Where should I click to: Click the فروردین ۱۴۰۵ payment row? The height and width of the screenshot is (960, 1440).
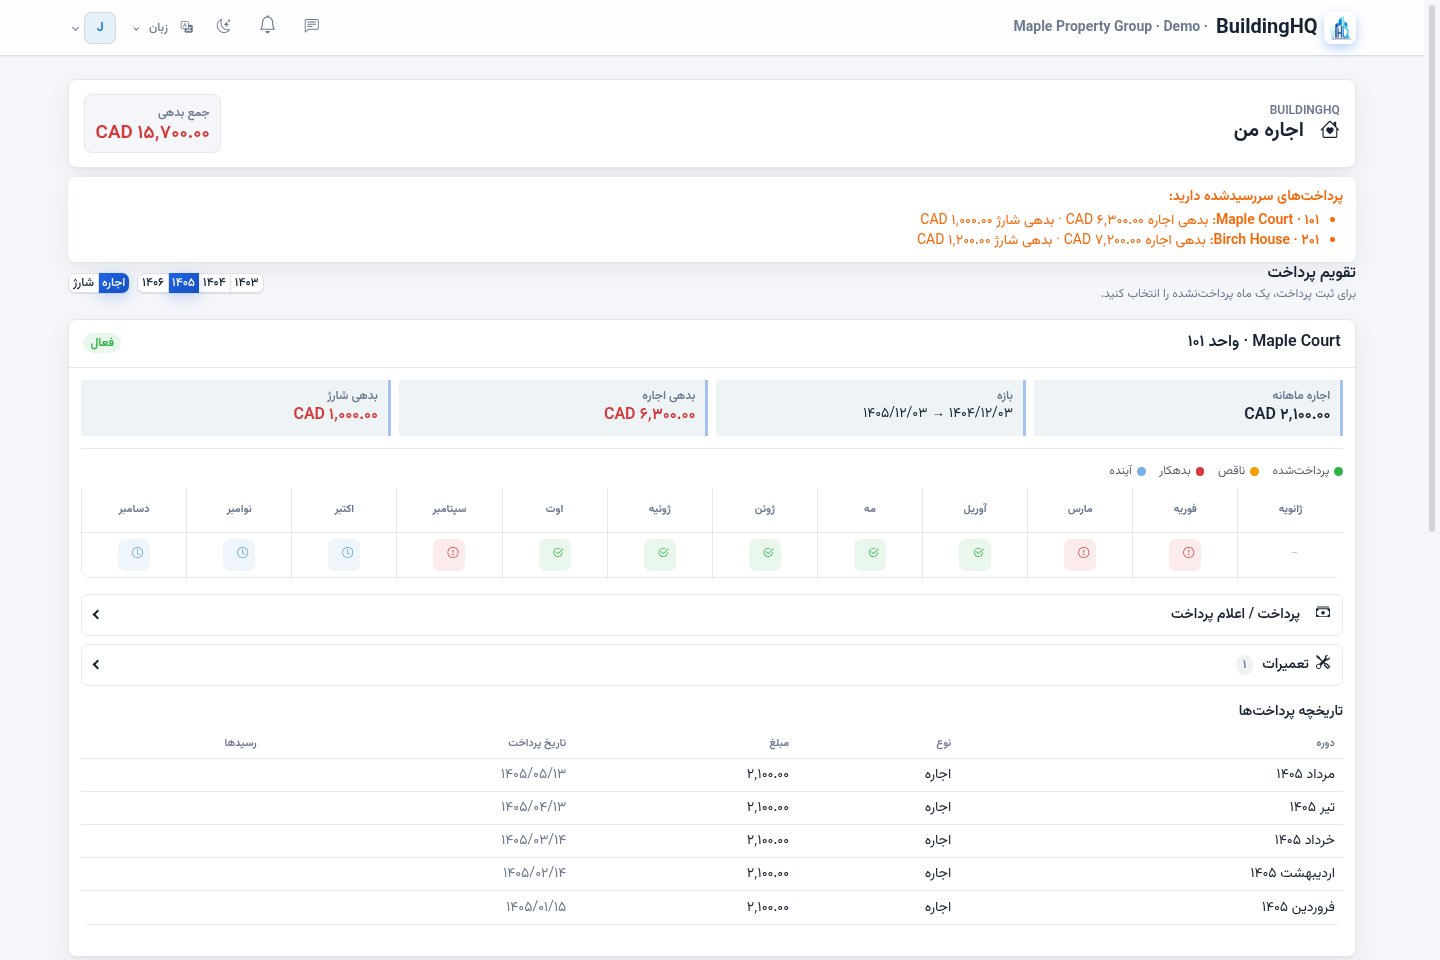[712, 907]
